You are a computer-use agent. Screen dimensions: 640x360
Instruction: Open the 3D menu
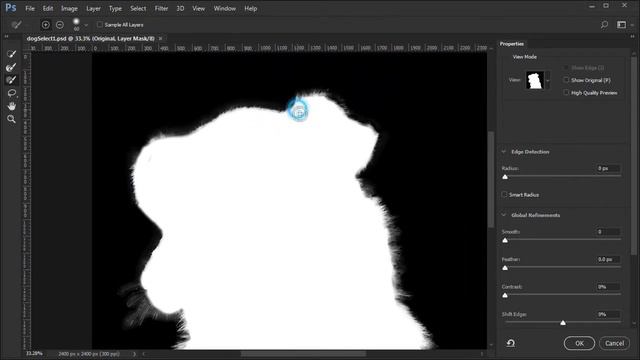(180, 8)
